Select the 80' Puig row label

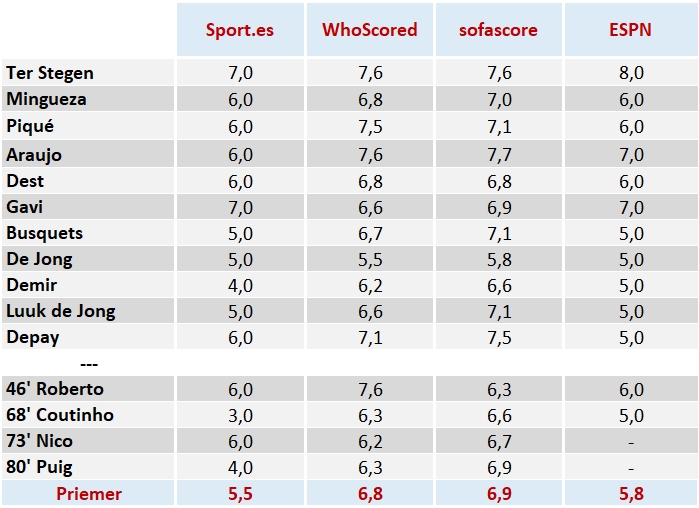(x=39, y=467)
